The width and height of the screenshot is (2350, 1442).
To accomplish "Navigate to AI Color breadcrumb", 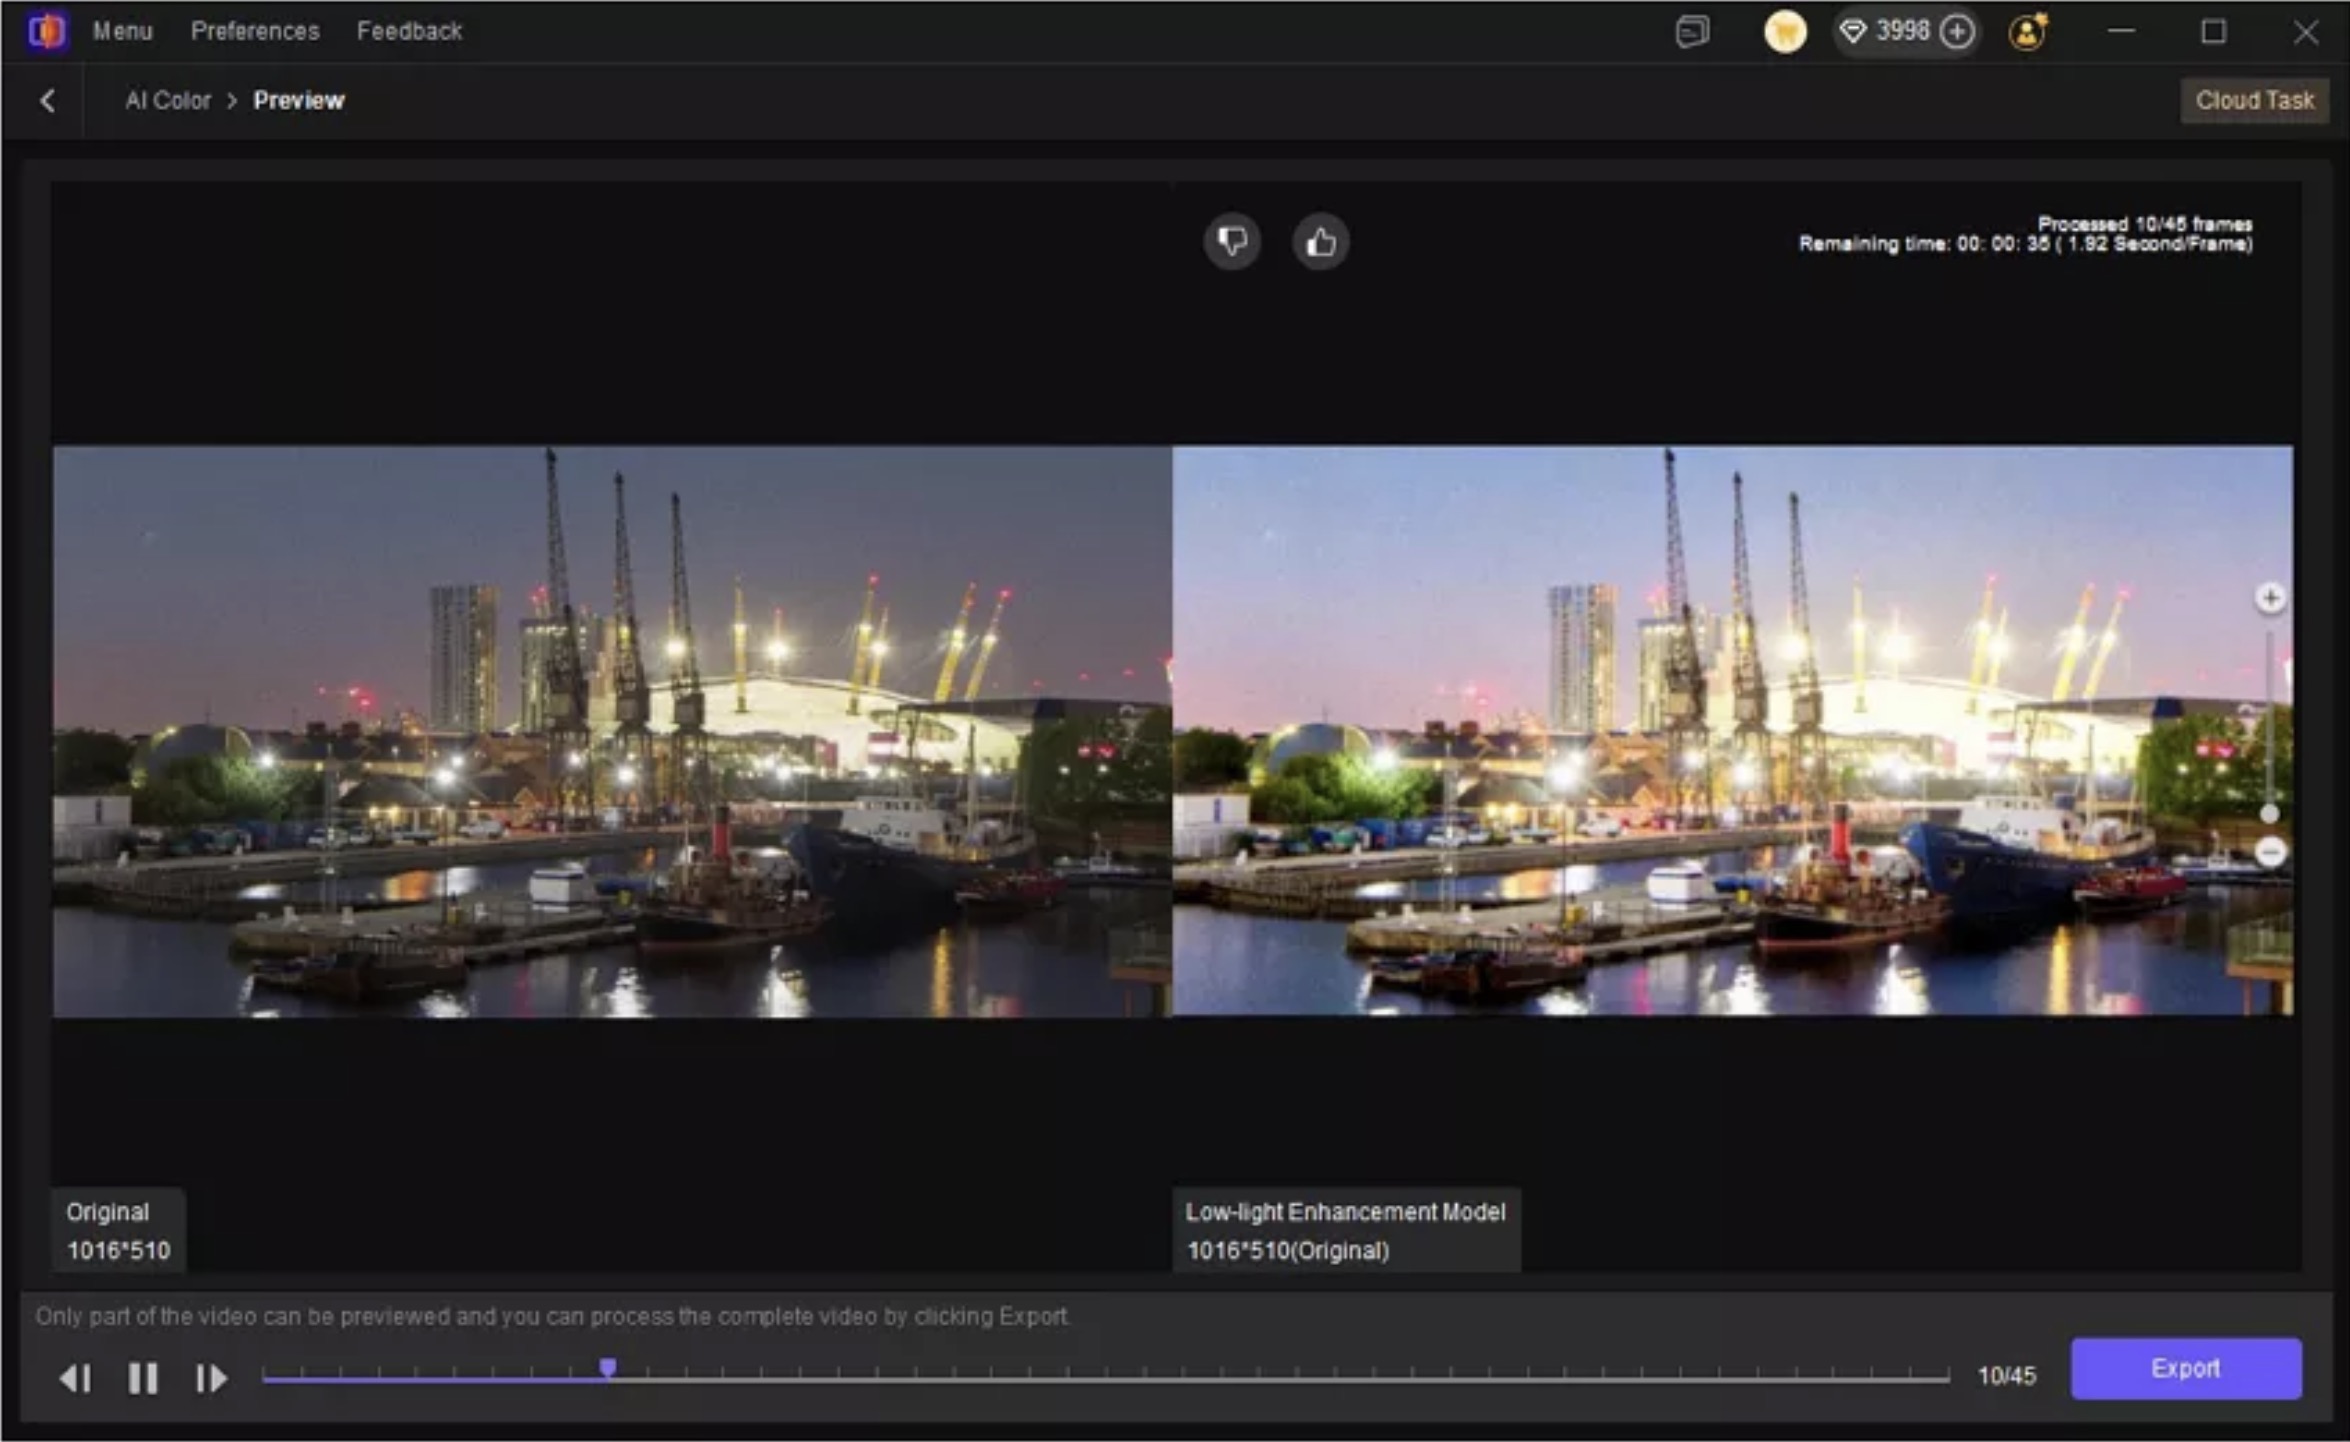I will click(x=168, y=100).
